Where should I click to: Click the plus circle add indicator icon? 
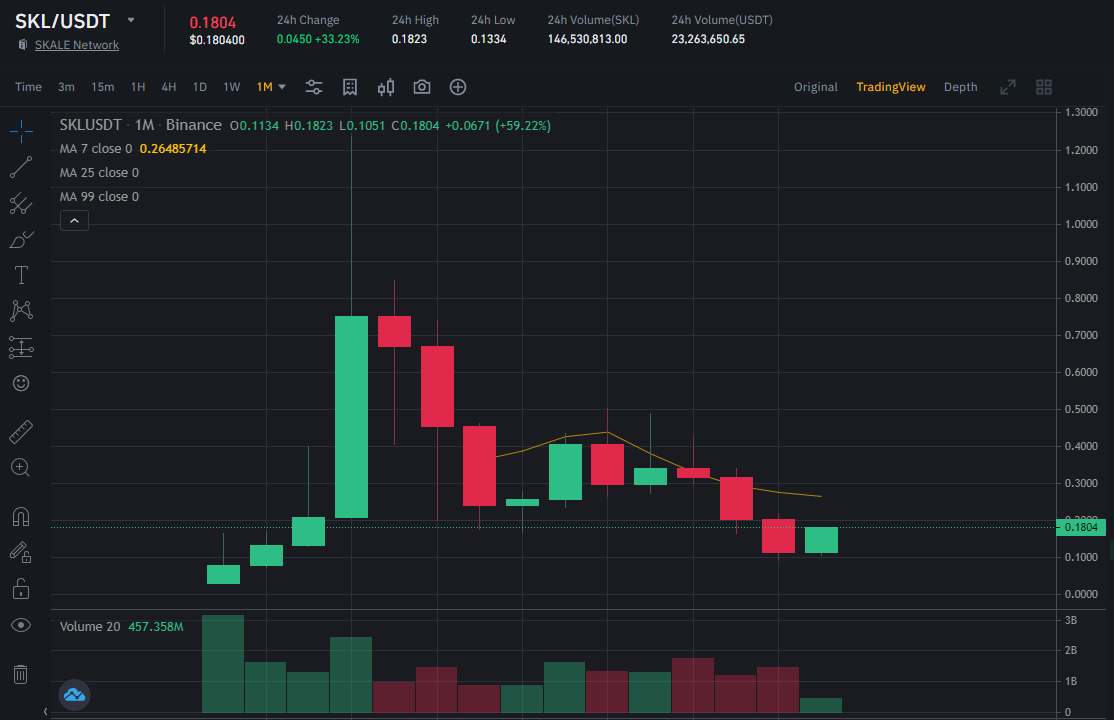pos(458,87)
